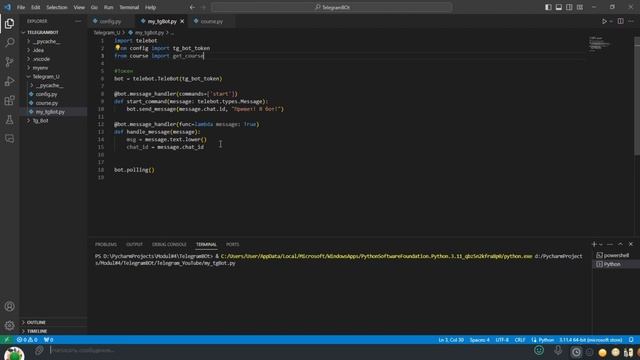
Task: Open the Run menu
Action: (108, 7)
